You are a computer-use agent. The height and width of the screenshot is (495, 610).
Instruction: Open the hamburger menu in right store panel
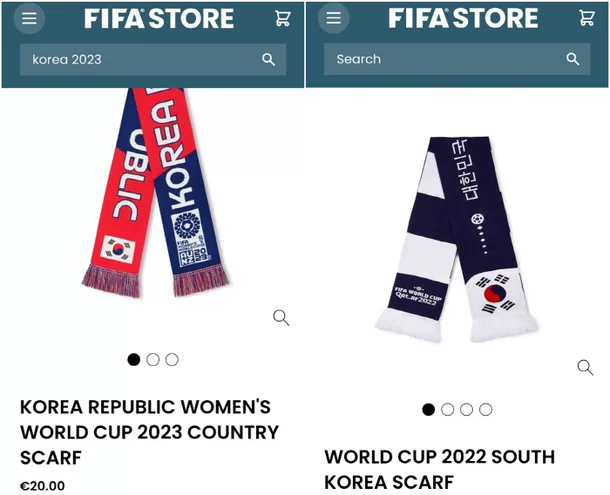(x=333, y=19)
